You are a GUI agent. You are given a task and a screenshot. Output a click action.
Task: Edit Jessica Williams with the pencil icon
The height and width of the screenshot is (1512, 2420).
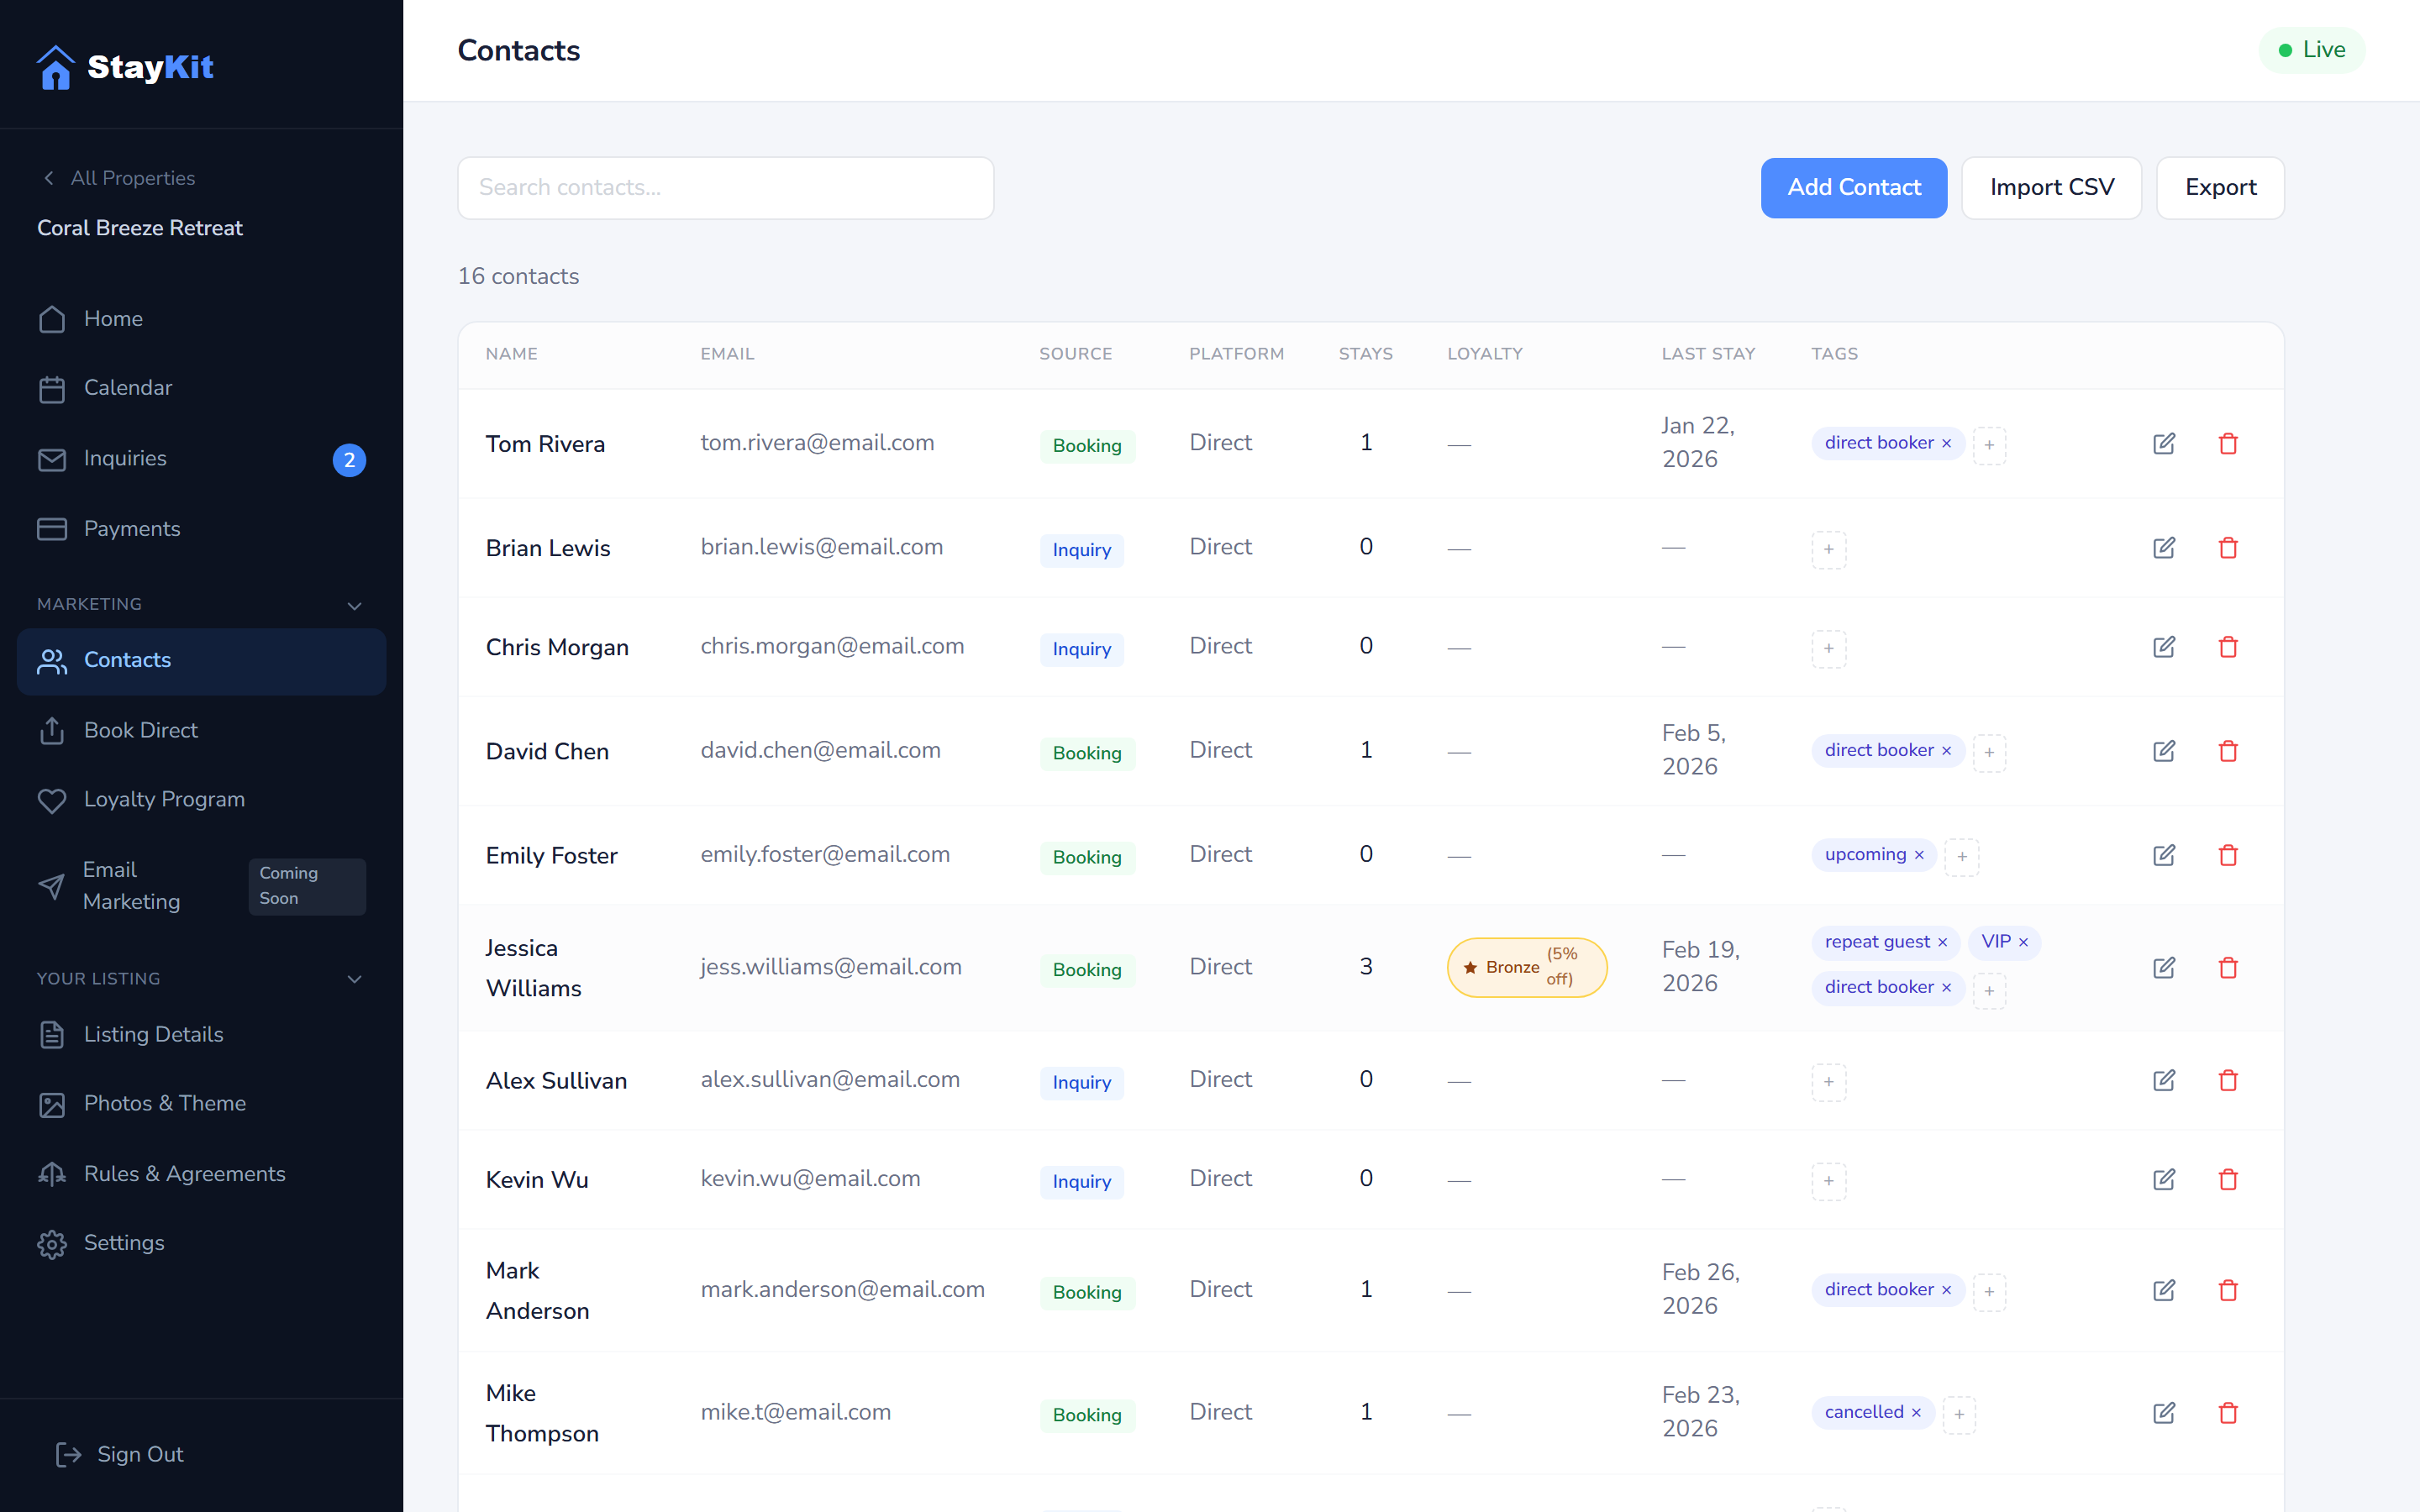(2164, 967)
